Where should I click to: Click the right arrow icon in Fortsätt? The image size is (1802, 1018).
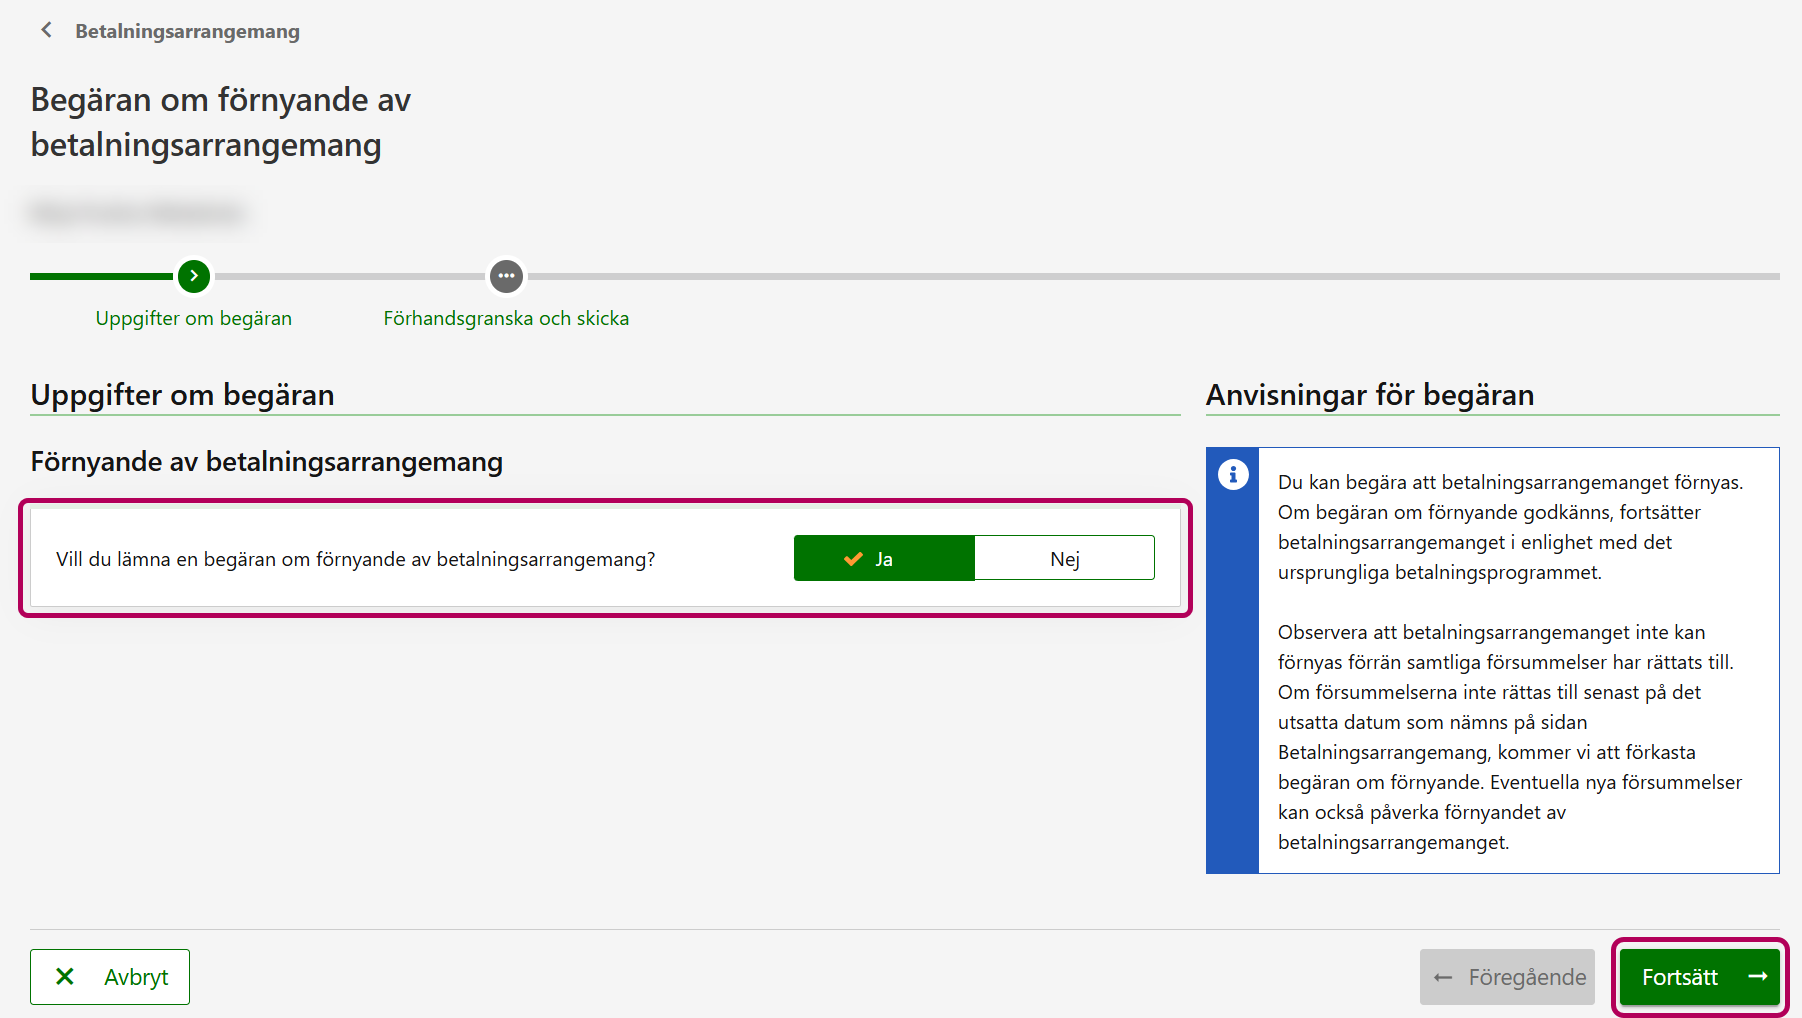tap(1757, 976)
